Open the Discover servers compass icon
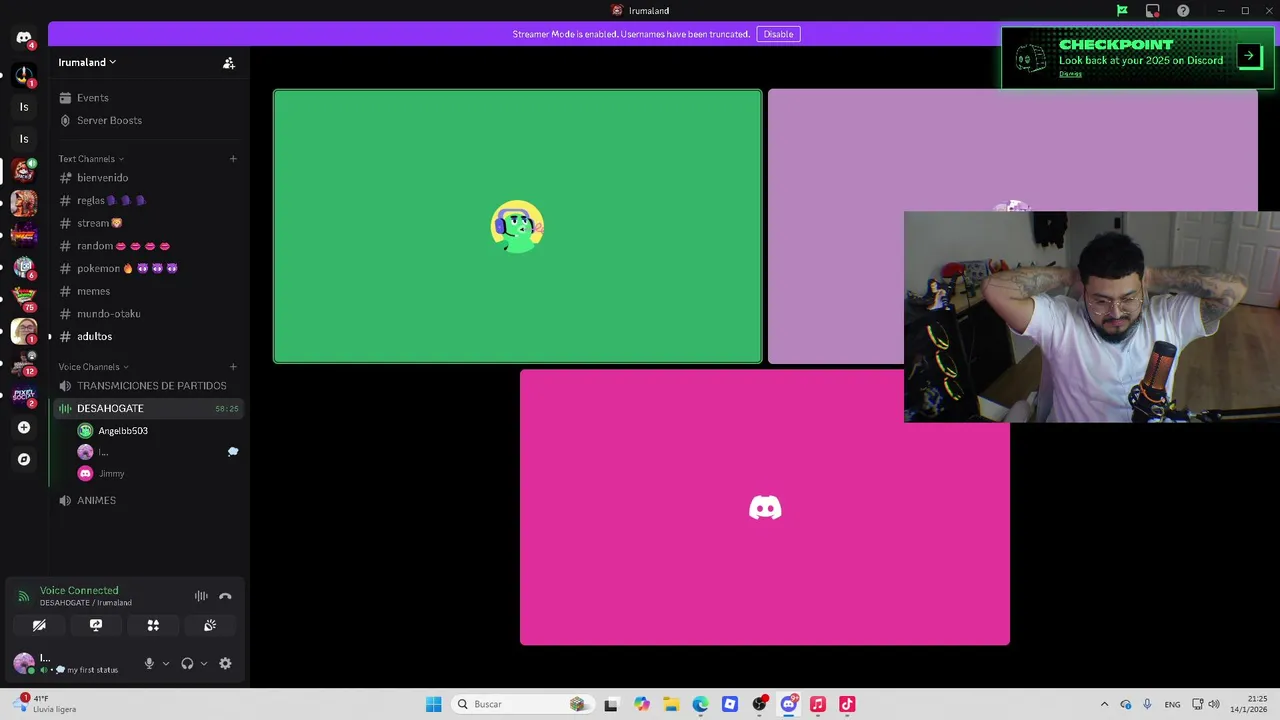Image resolution: width=1280 pixels, height=720 pixels. tap(24, 460)
